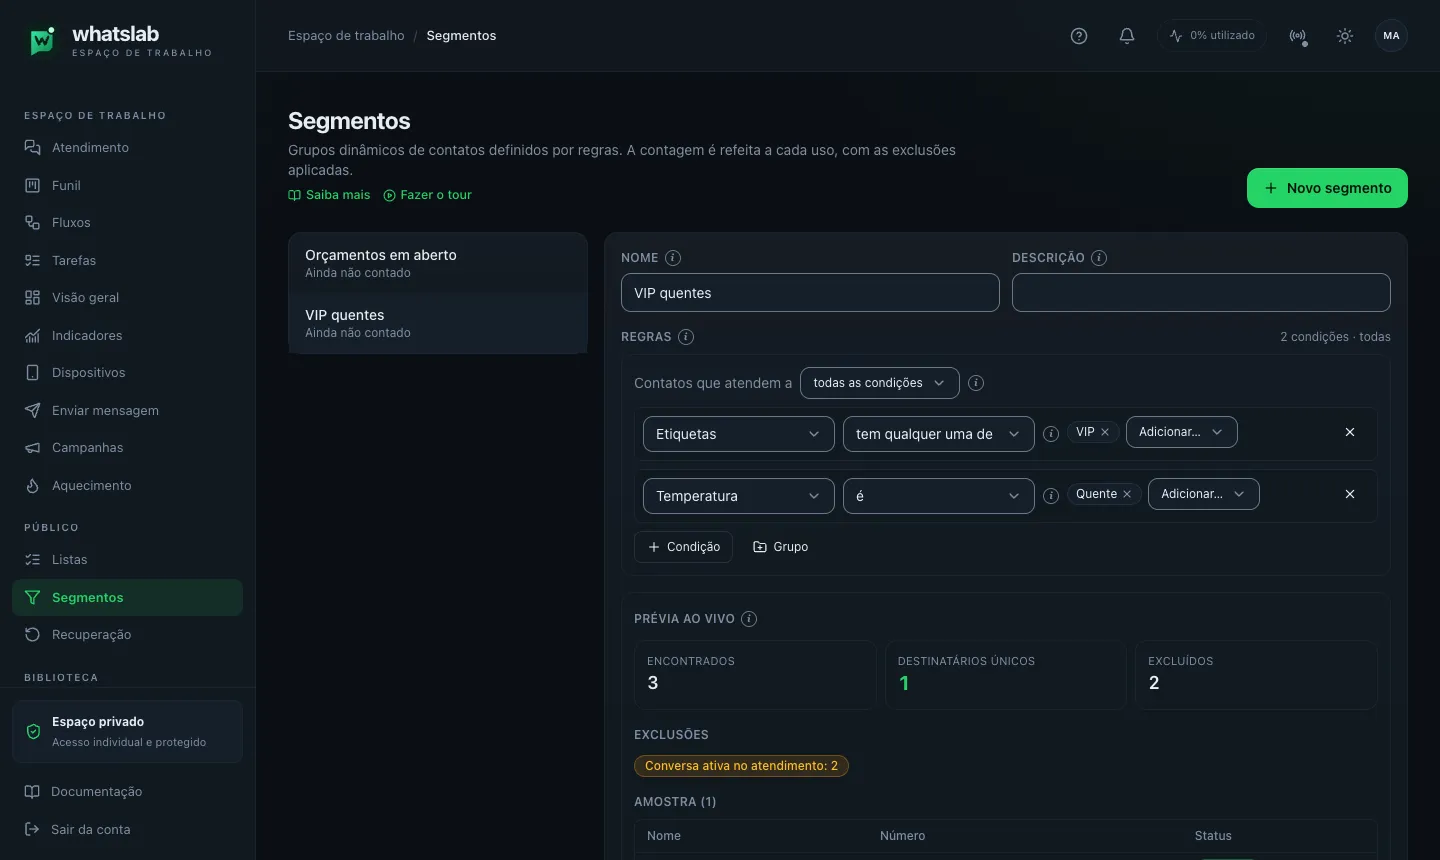This screenshot has width=1440, height=860.
Task: Open the MA user avatar menu
Action: click(1391, 36)
